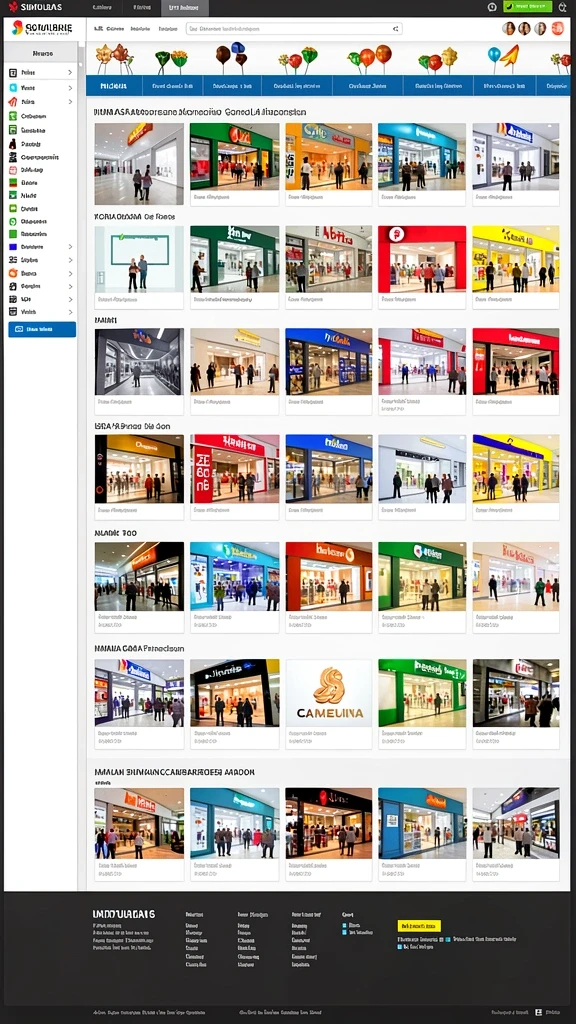Open the first tab in top dark bar
This screenshot has width=576, height=1024.
(101, 8)
